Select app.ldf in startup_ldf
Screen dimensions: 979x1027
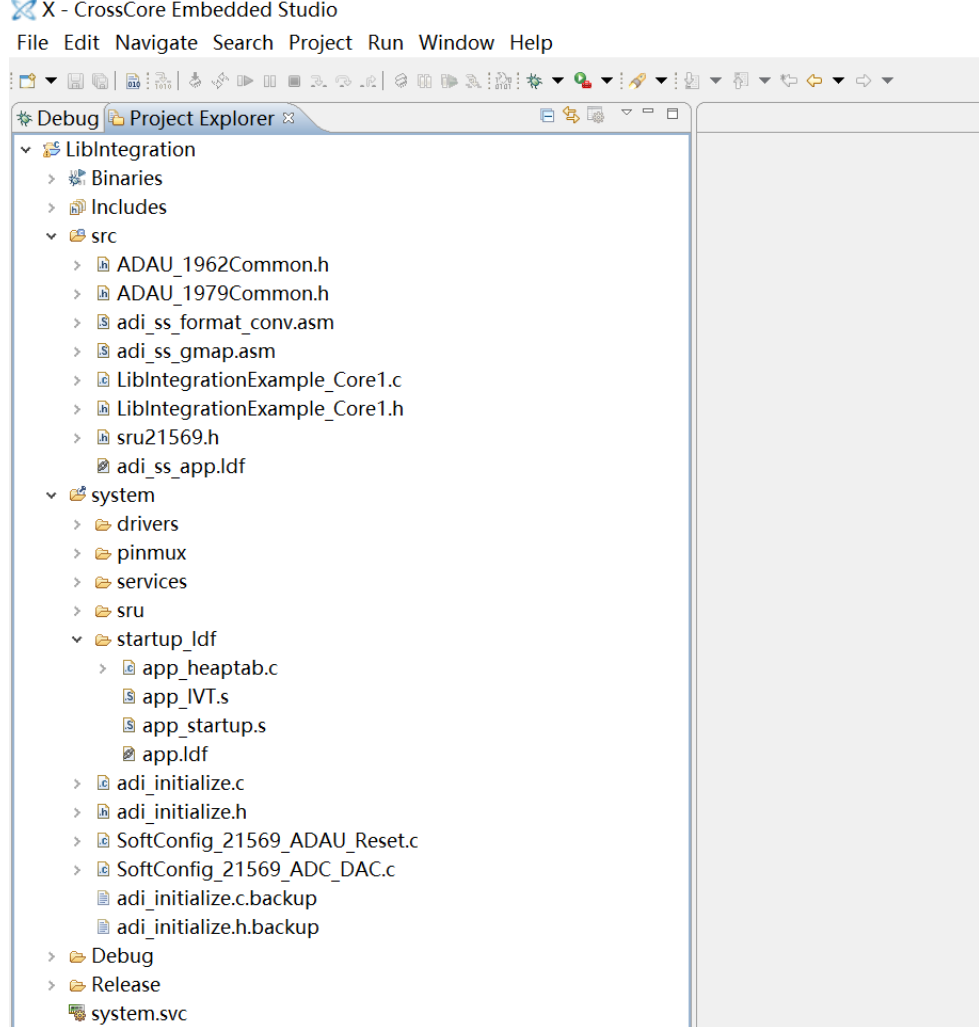coord(175,755)
